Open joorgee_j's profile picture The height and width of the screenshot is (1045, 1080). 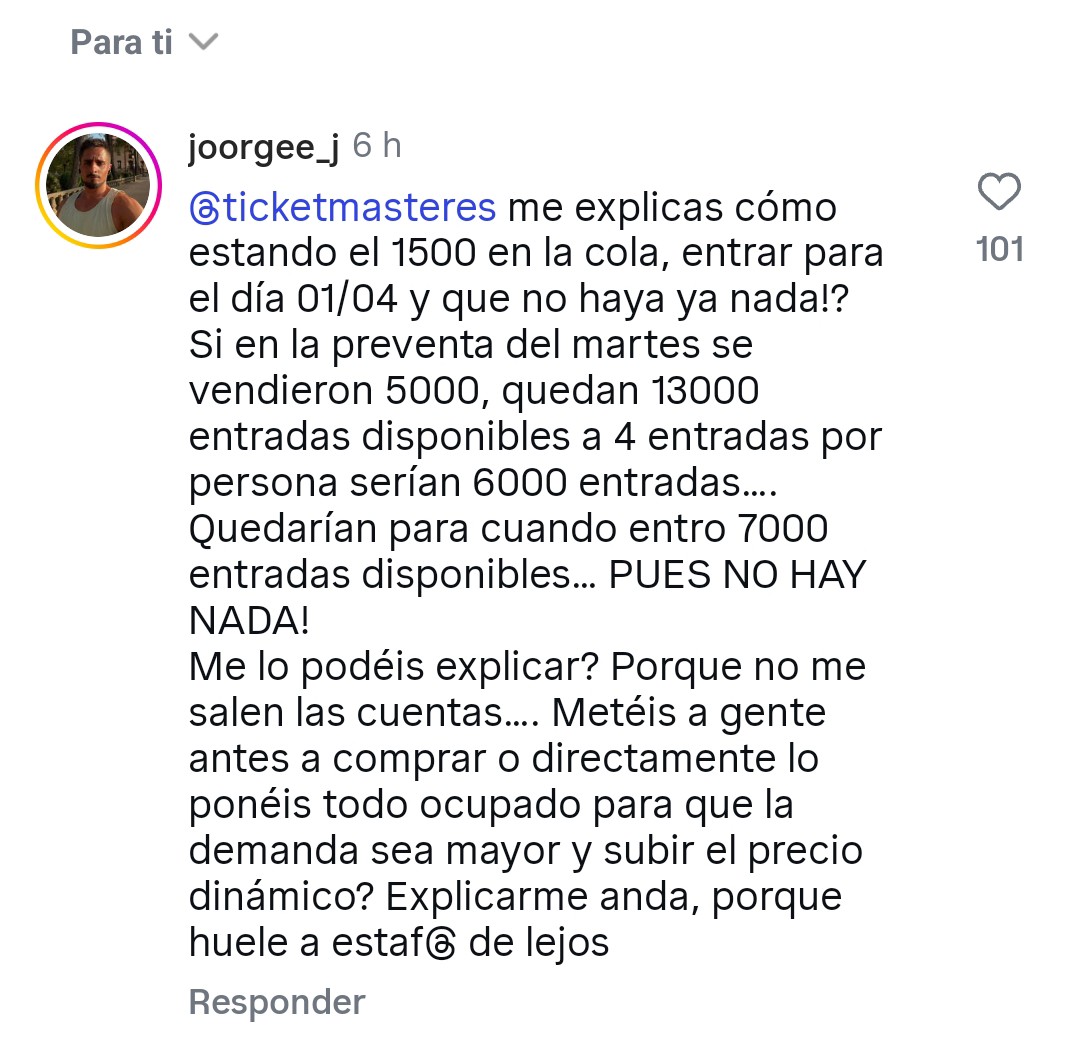pyautogui.click(x=98, y=184)
